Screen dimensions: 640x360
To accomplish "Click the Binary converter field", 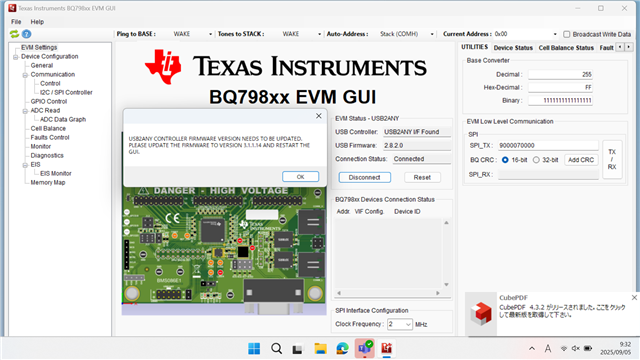I will point(560,100).
